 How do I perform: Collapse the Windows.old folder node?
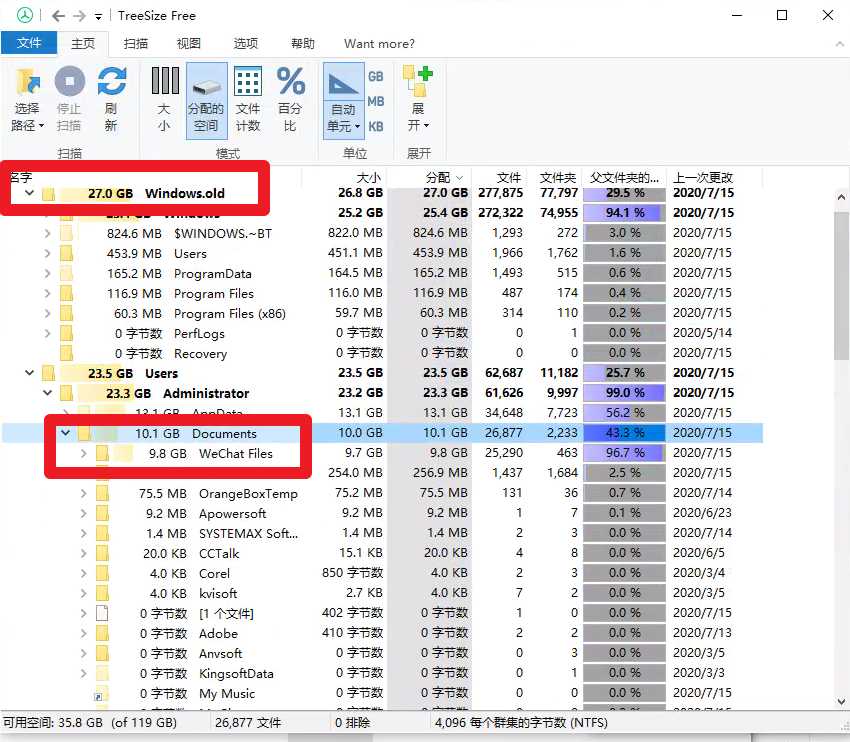pyautogui.click(x=29, y=193)
